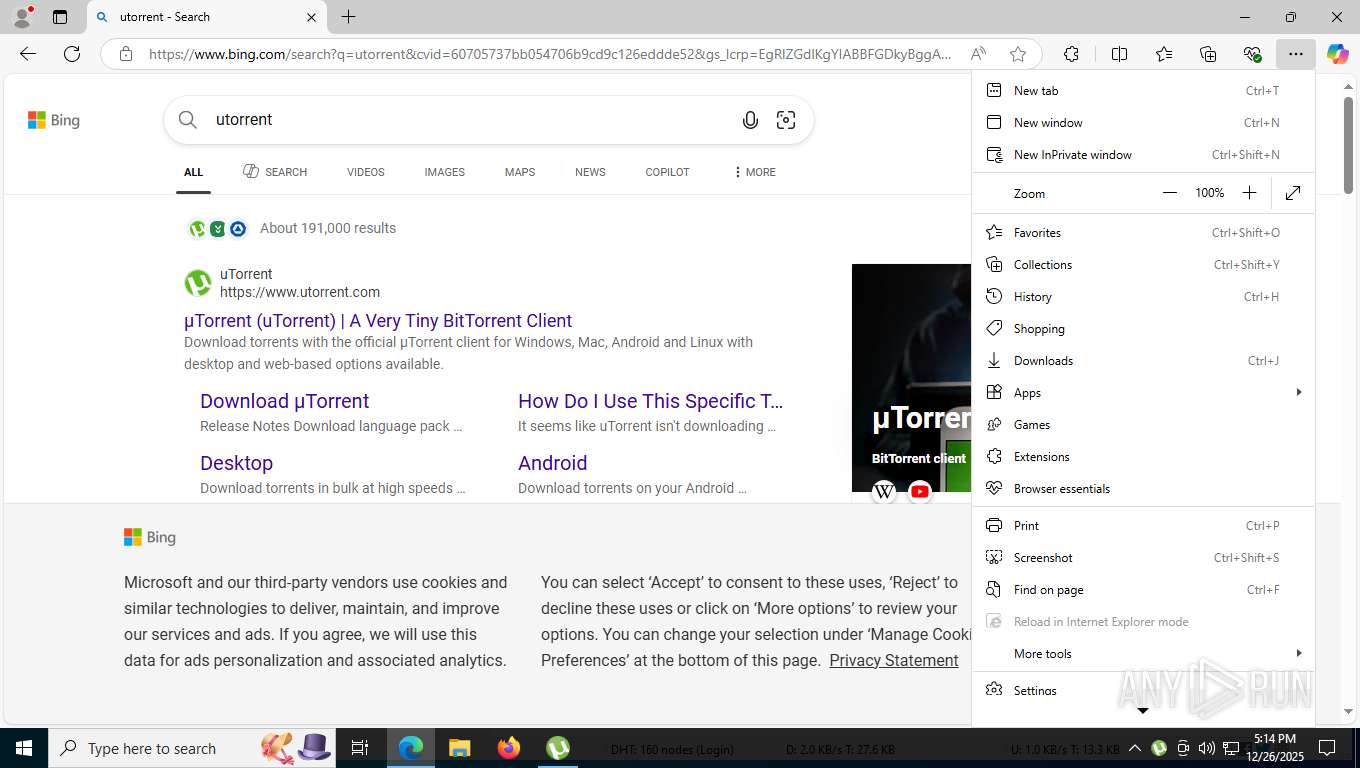Open the Collections toolbar icon

[1208, 54]
